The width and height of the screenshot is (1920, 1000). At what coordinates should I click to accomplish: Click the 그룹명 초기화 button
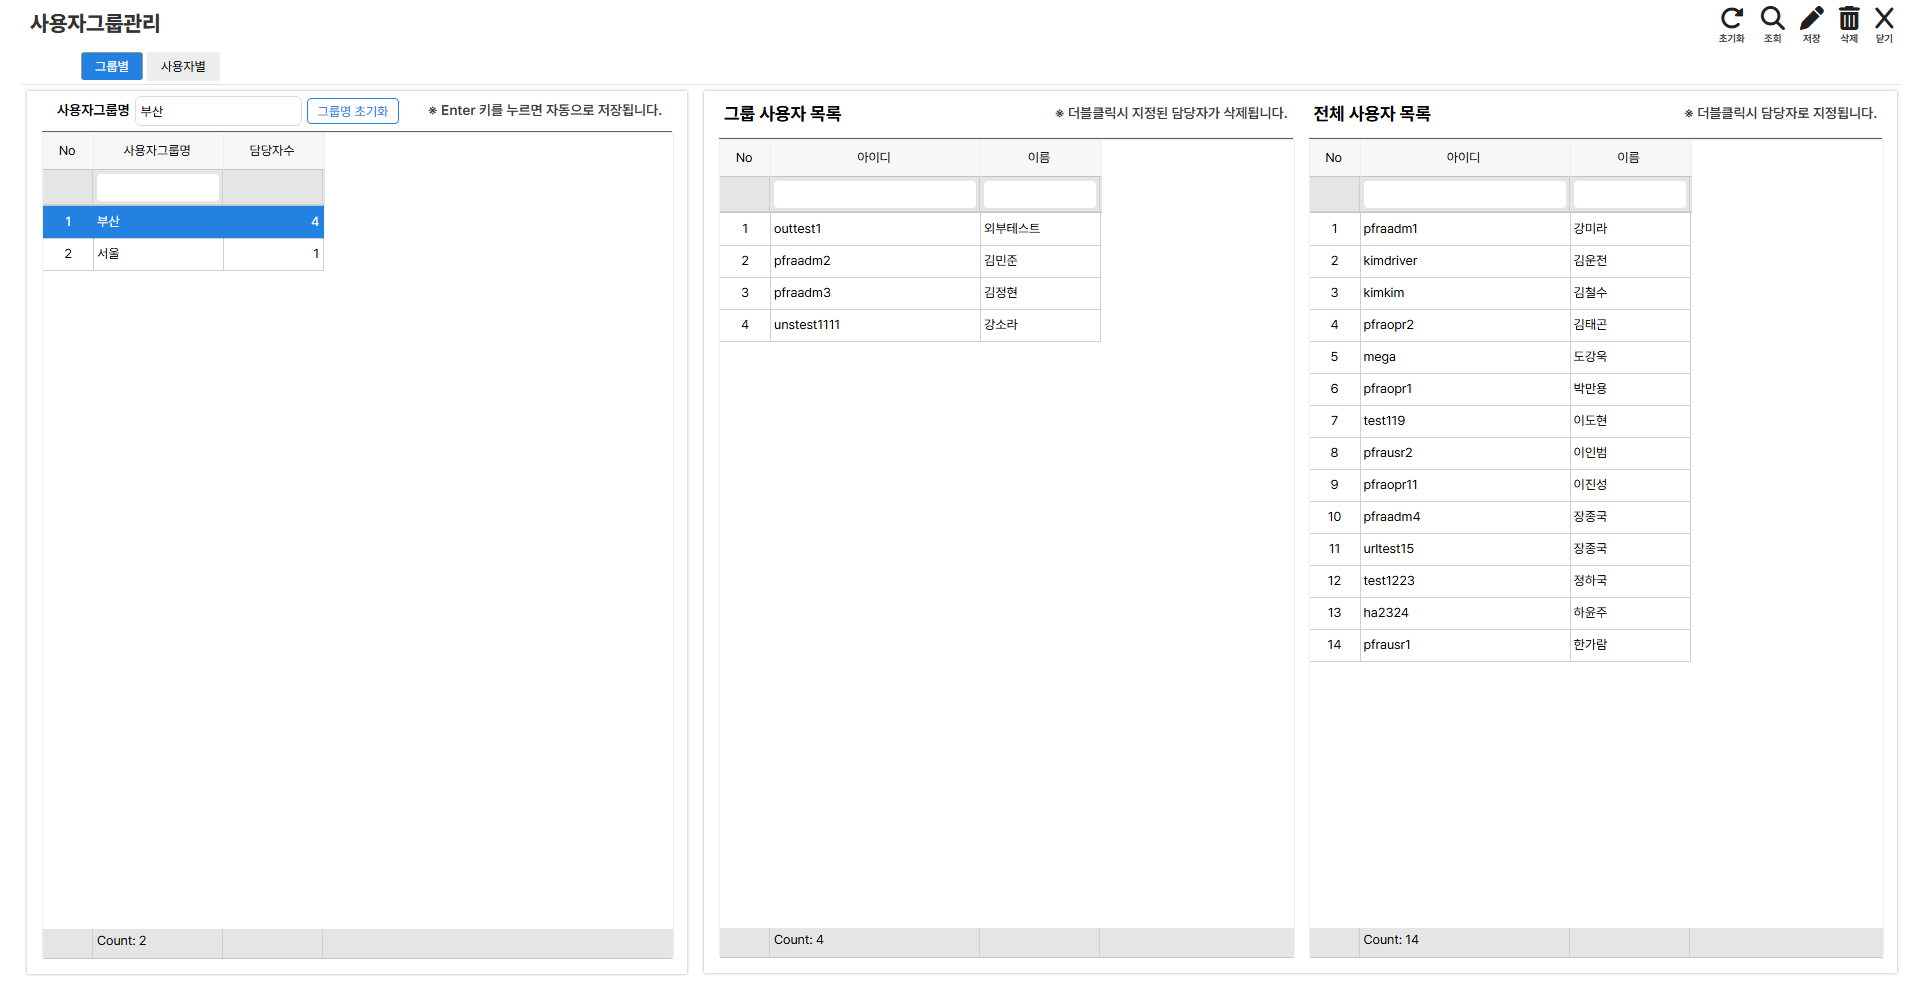tap(353, 111)
